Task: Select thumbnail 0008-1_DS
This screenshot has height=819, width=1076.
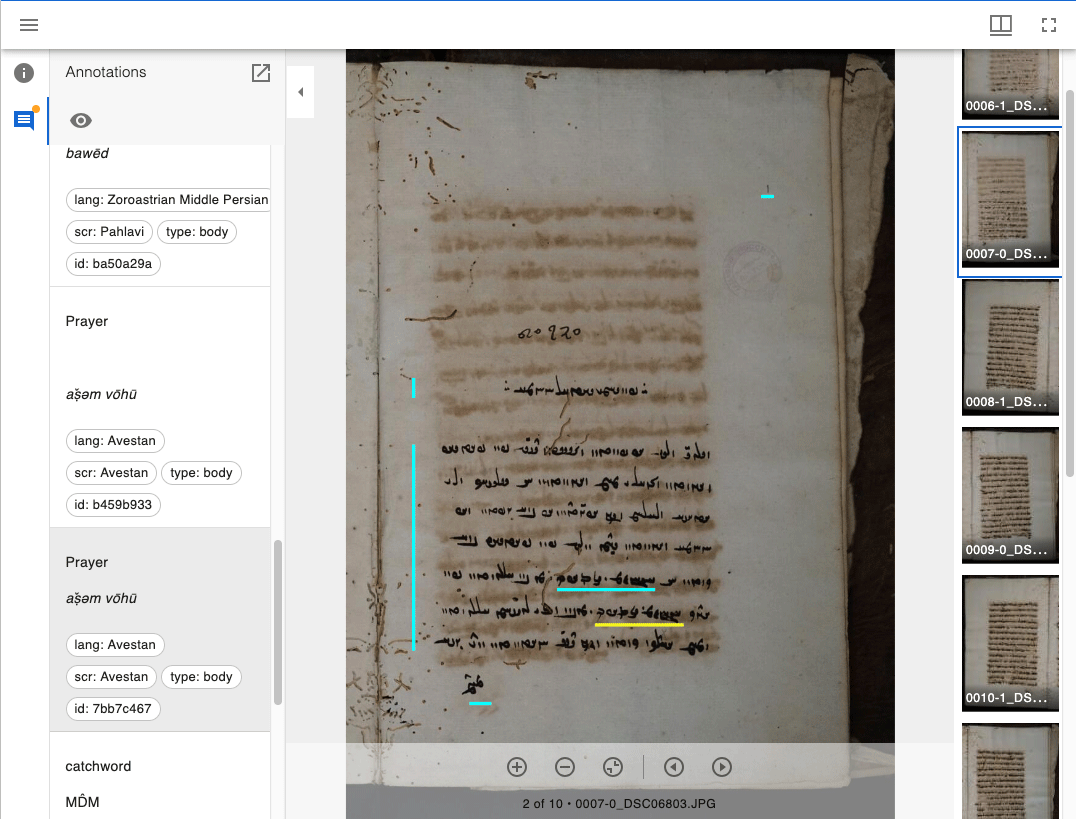Action: tap(1010, 346)
